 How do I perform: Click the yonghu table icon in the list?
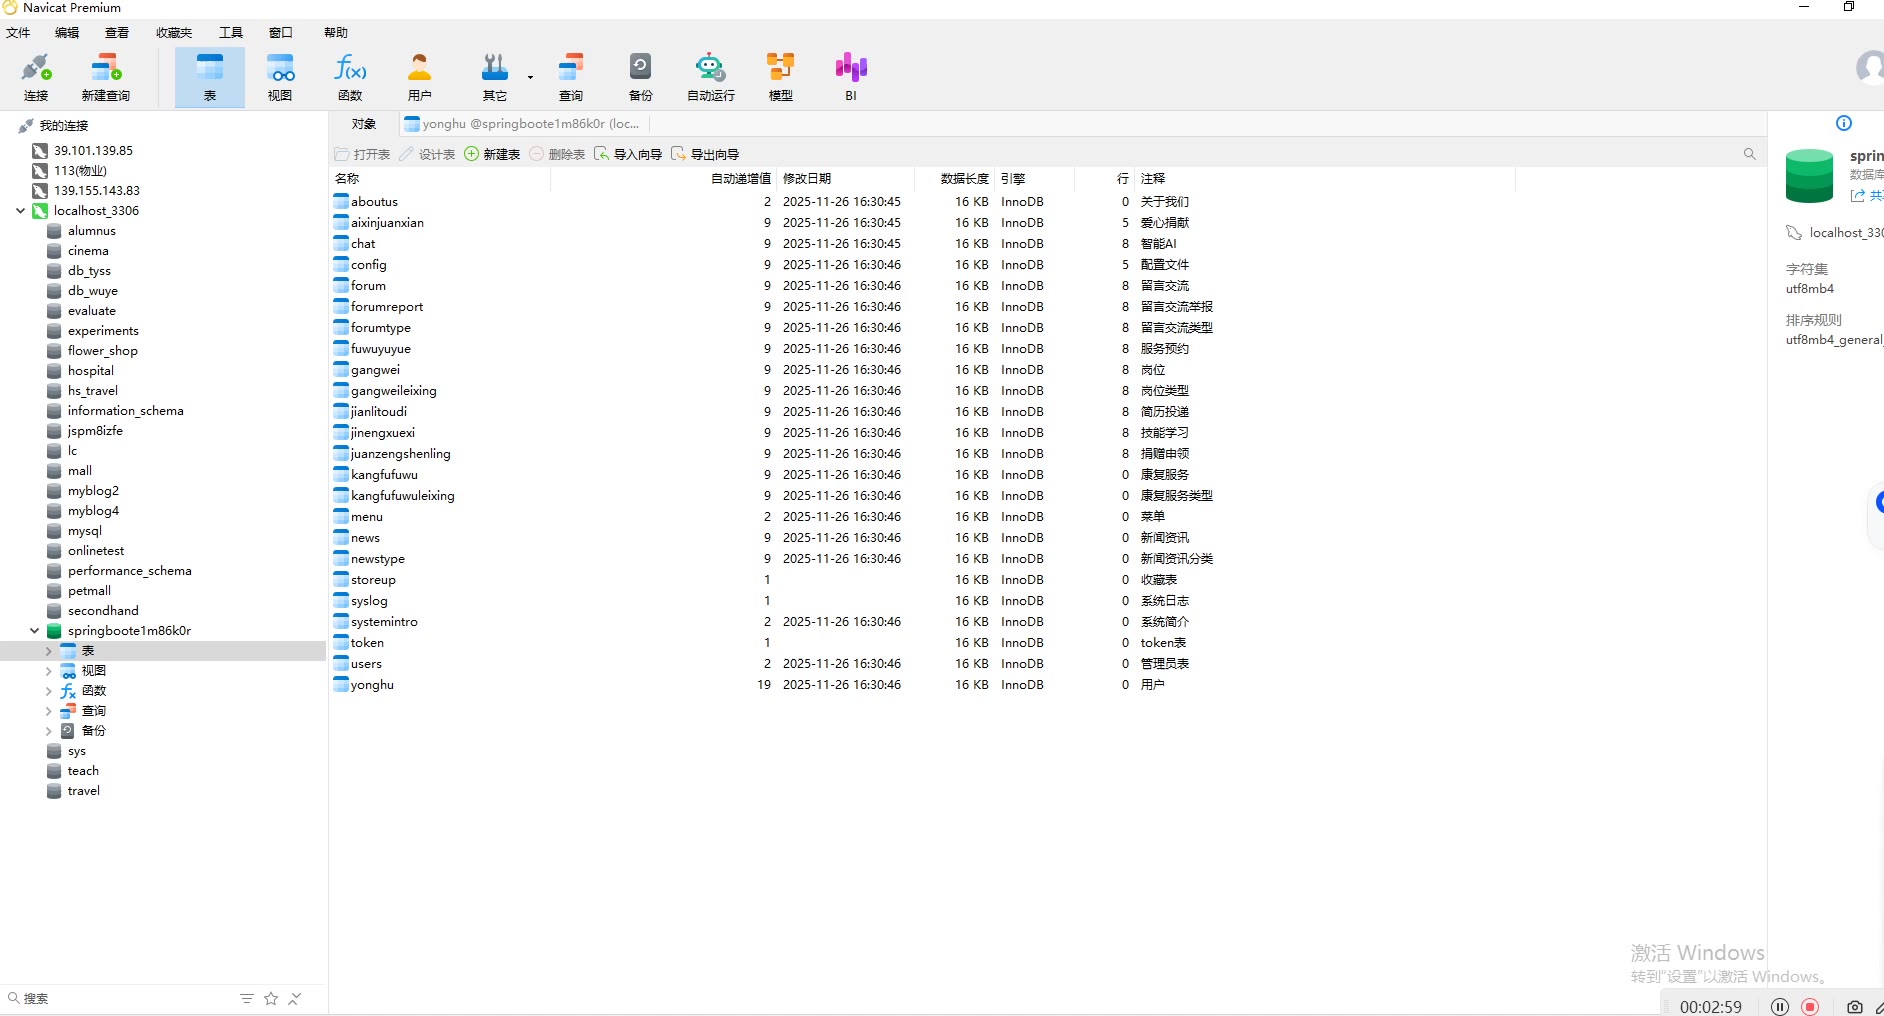(342, 685)
